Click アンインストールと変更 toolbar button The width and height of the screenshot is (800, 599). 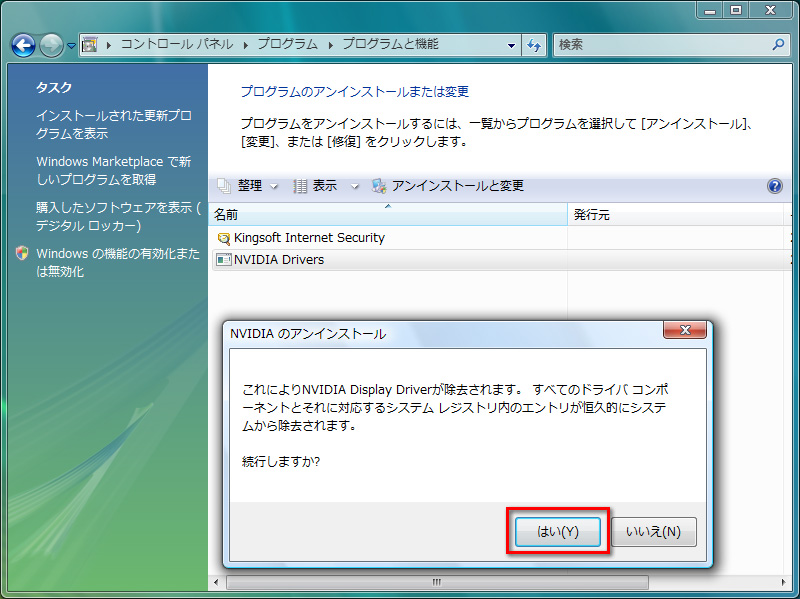pyautogui.click(x=448, y=186)
